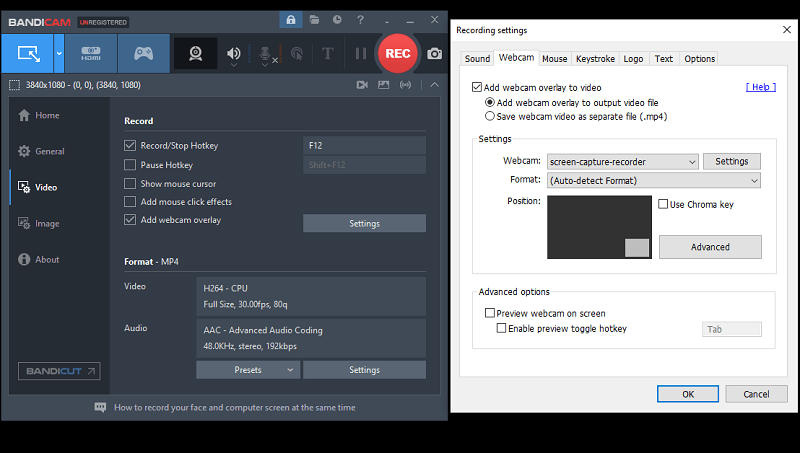
Task: Open the Webcam device dropdown
Action: point(622,161)
